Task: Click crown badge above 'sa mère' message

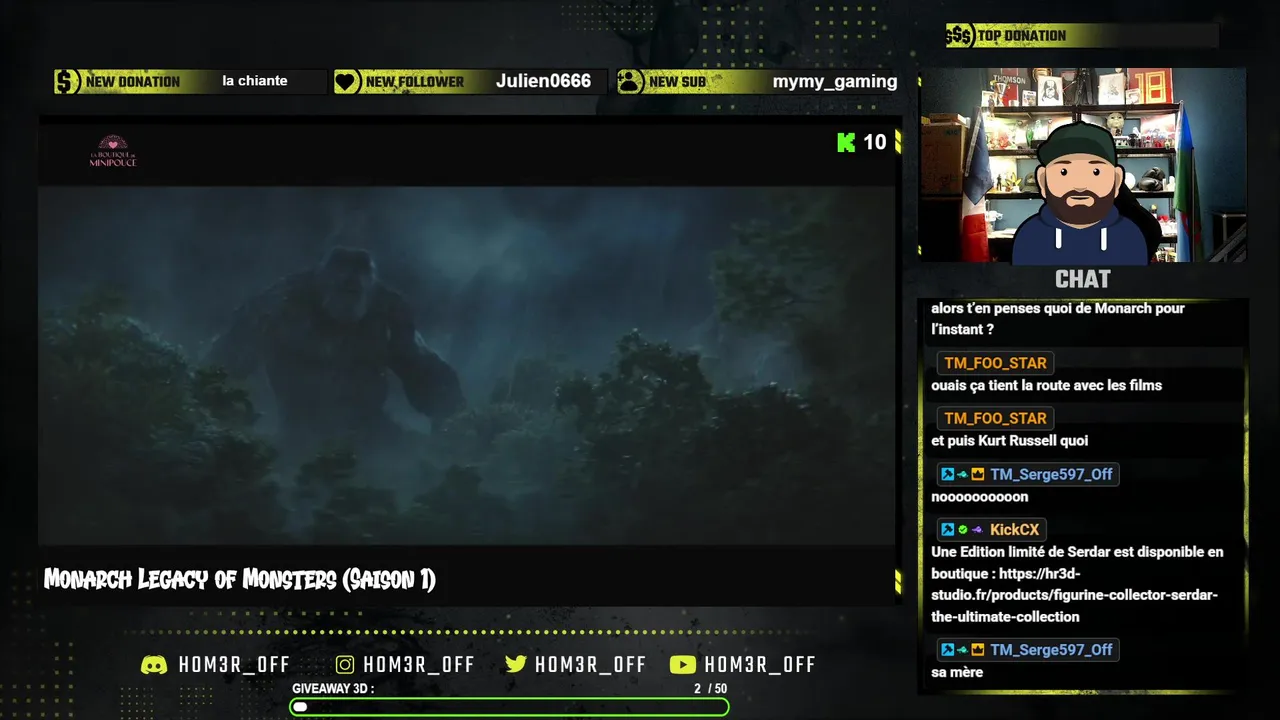Action: click(x=978, y=650)
